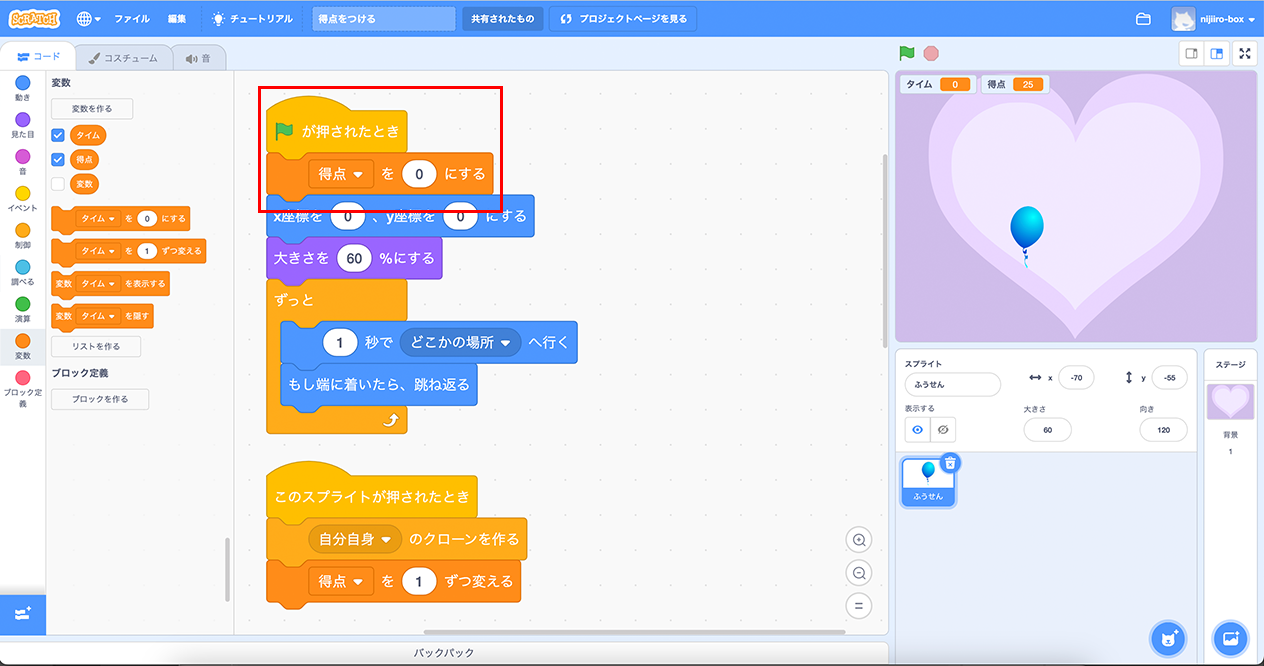The width and height of the screenshot is (1264, 666).
Task: Uncheck the タイム variable checkbox
Action: tap(58, 135)
